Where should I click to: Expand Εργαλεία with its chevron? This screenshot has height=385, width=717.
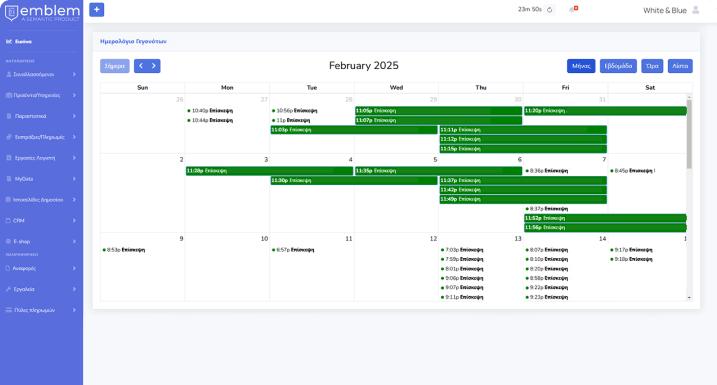click(x=74, y=289)
